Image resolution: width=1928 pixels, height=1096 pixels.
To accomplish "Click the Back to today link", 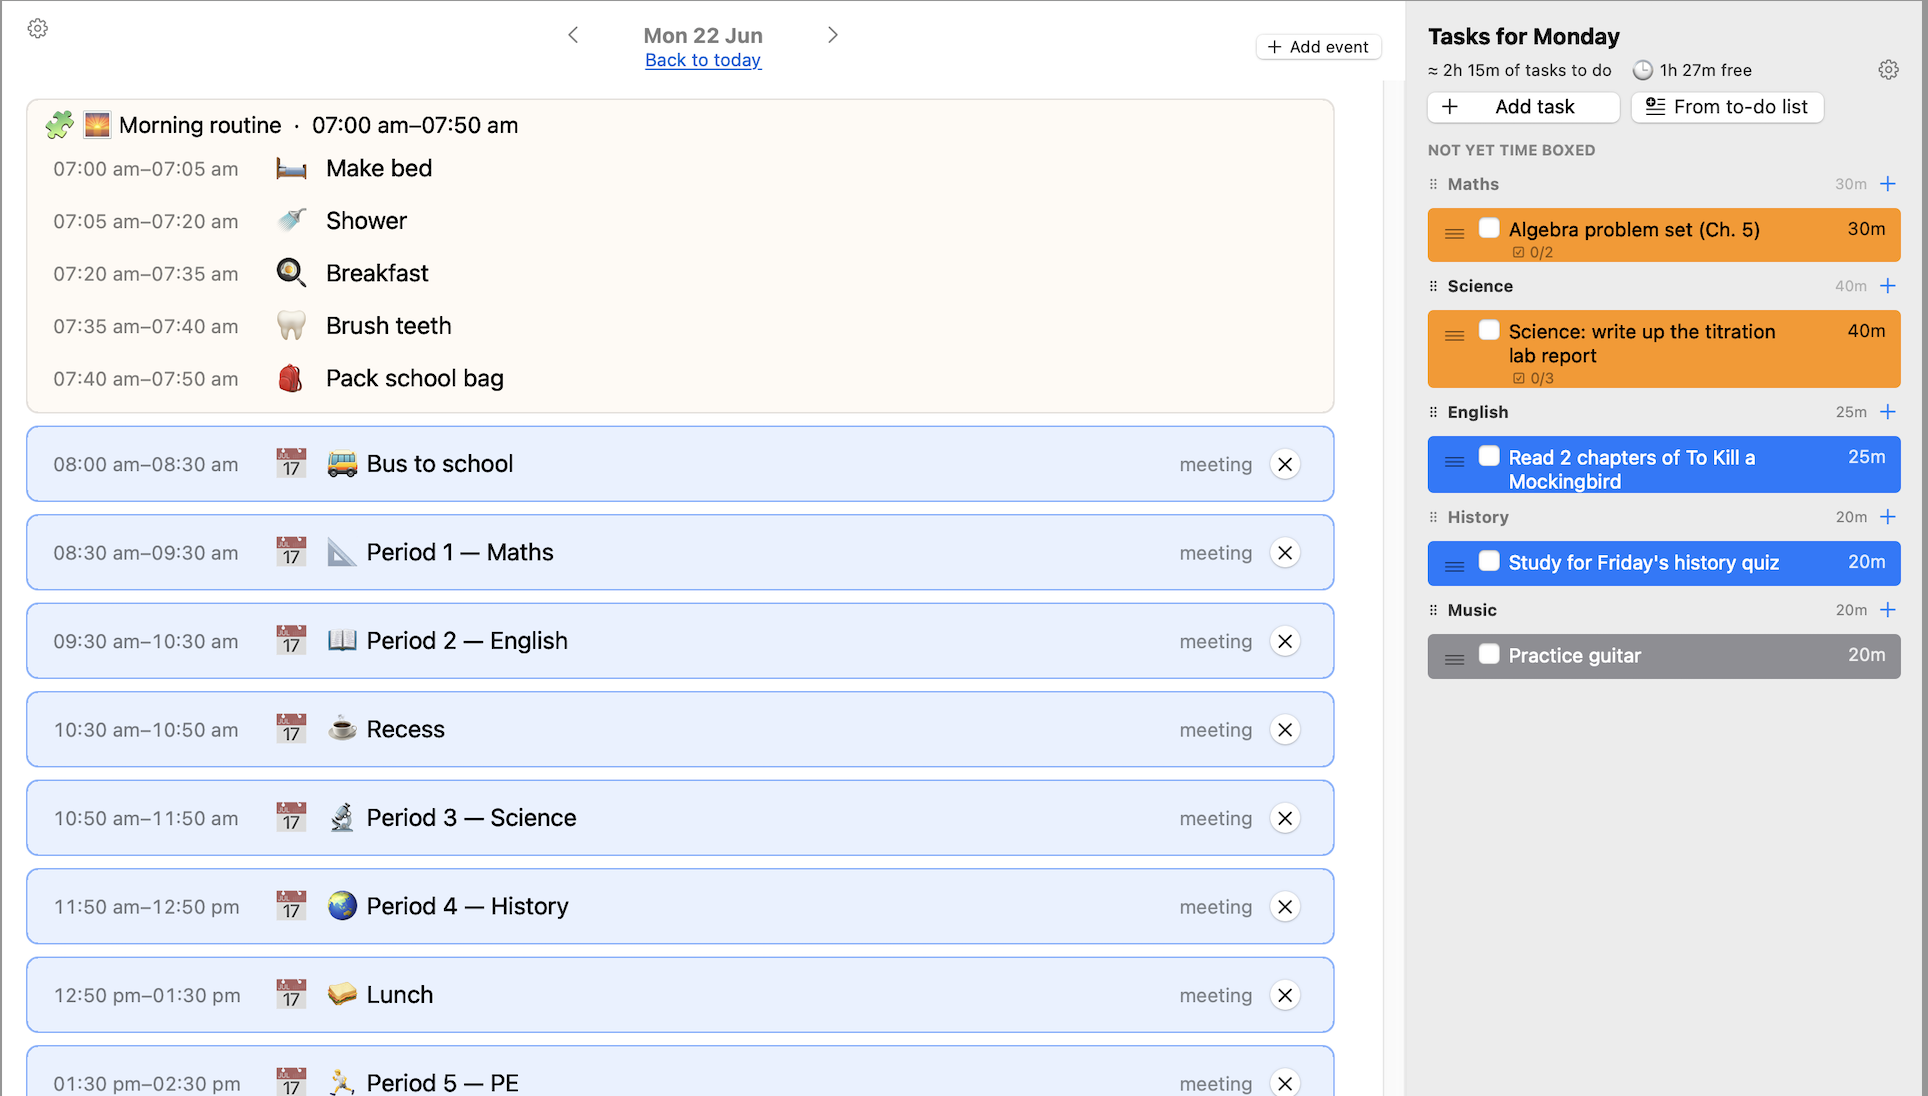I will (x=703, y=60).
